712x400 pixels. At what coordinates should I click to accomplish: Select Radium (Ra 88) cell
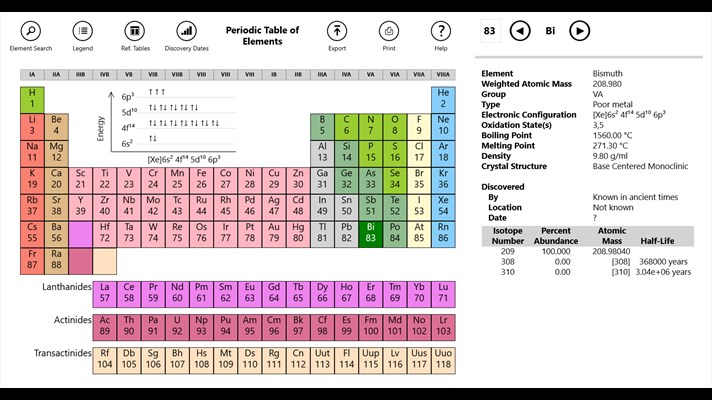coord(56,261)
